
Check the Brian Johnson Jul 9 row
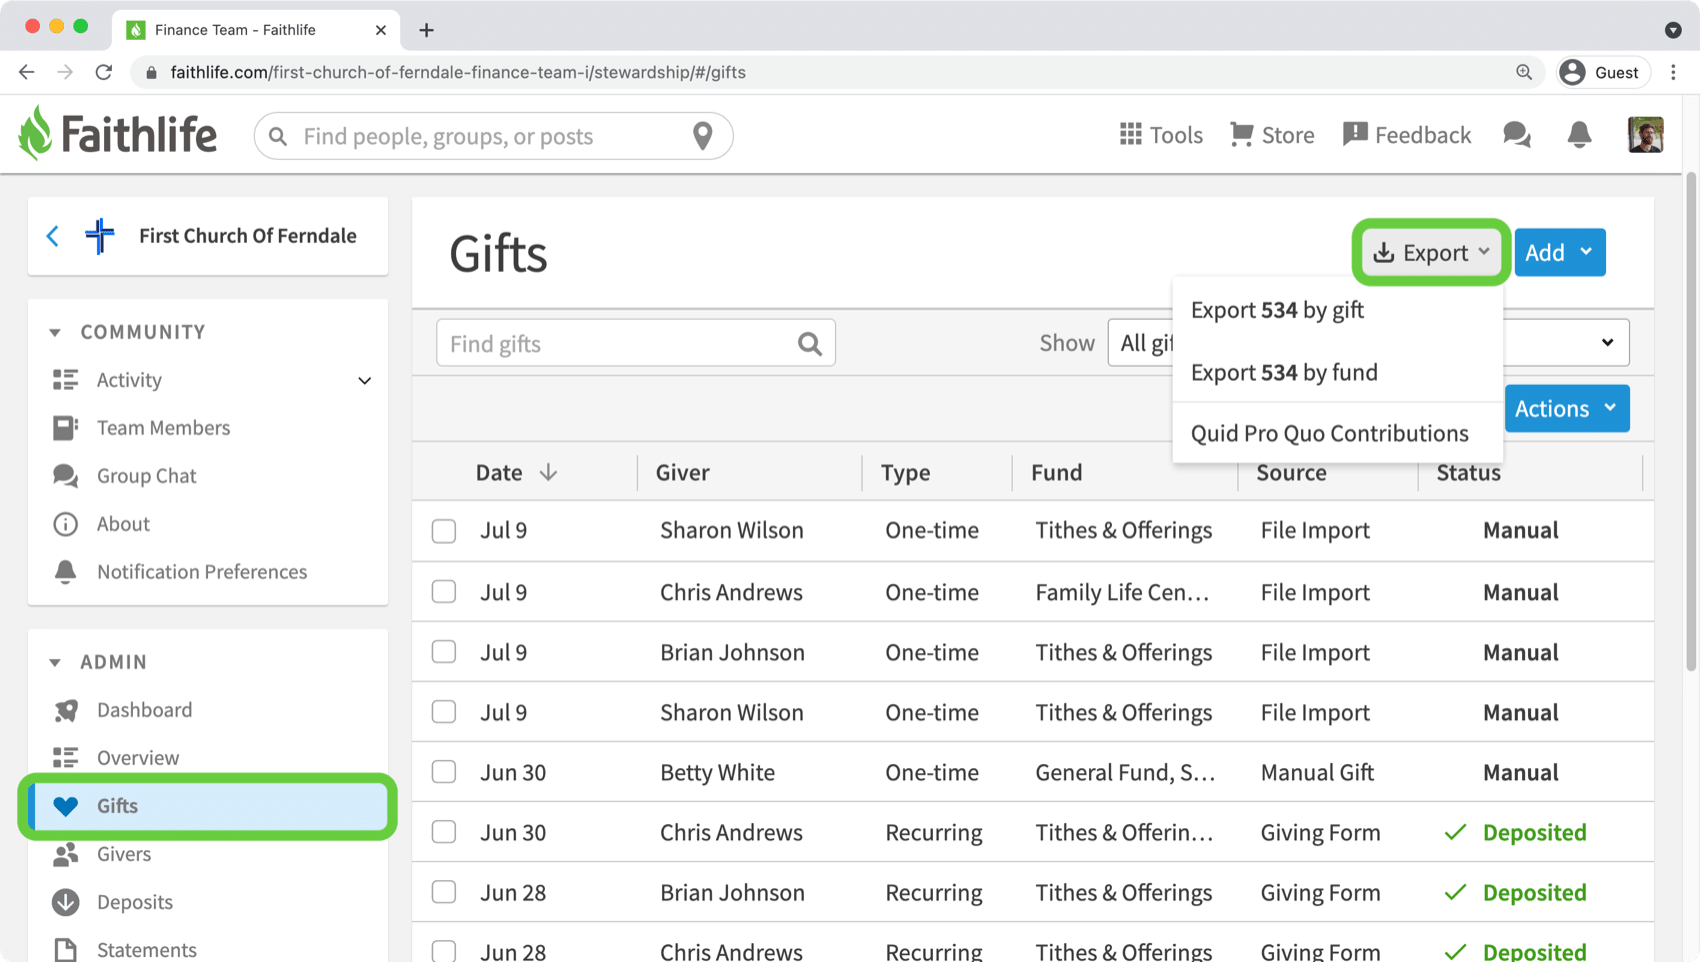click(444, 652)
